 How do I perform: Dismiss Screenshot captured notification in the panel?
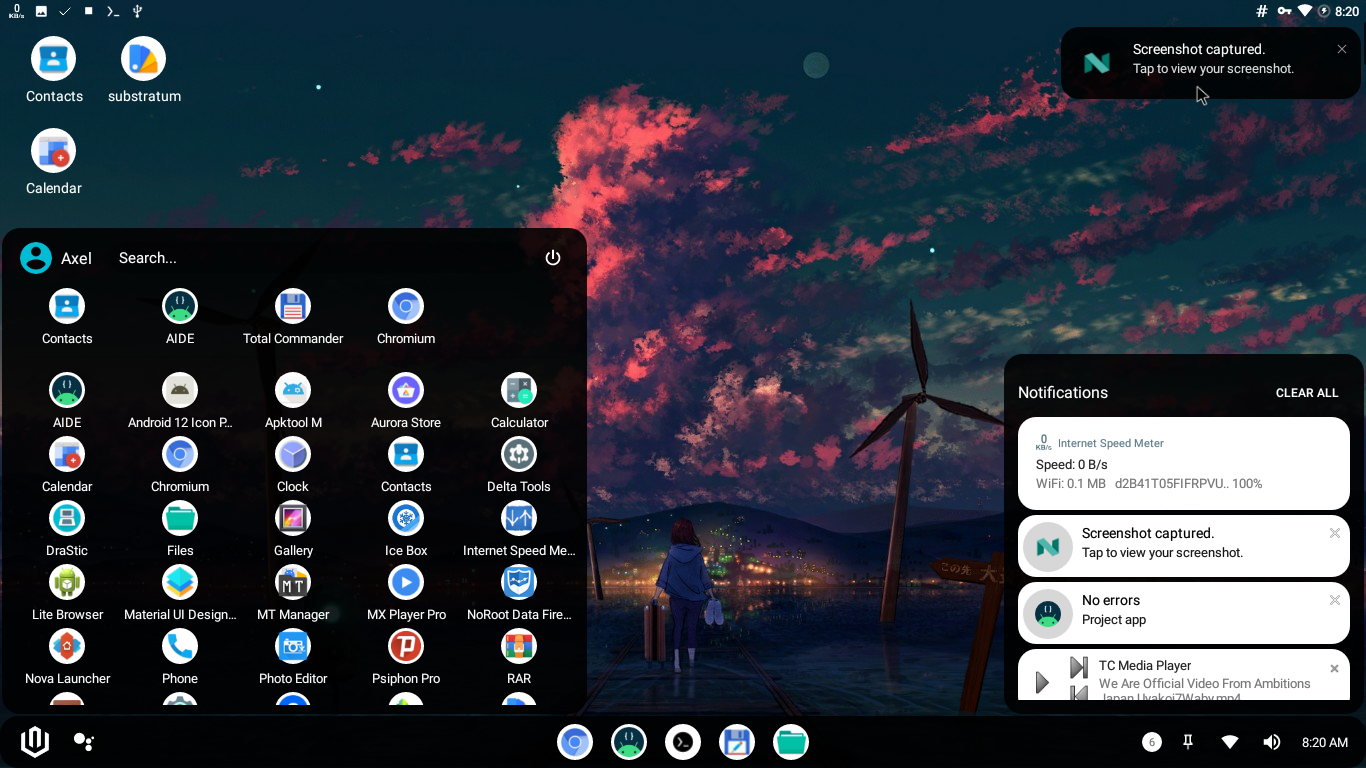(x=1335, y=533)
